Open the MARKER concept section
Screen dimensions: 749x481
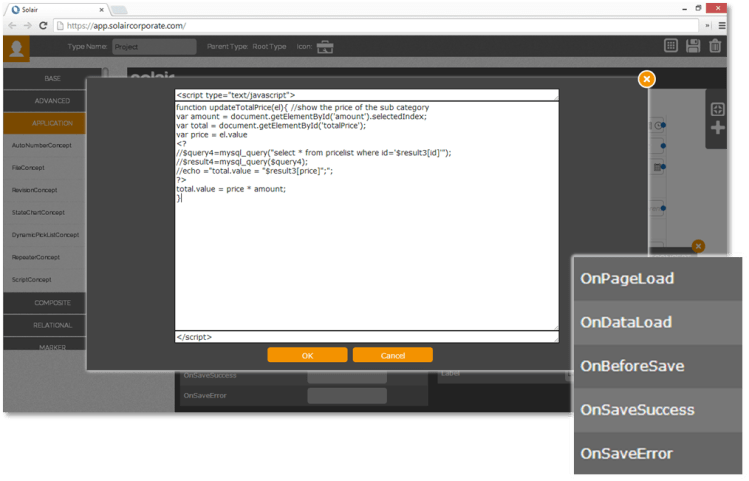pos(45,345)
